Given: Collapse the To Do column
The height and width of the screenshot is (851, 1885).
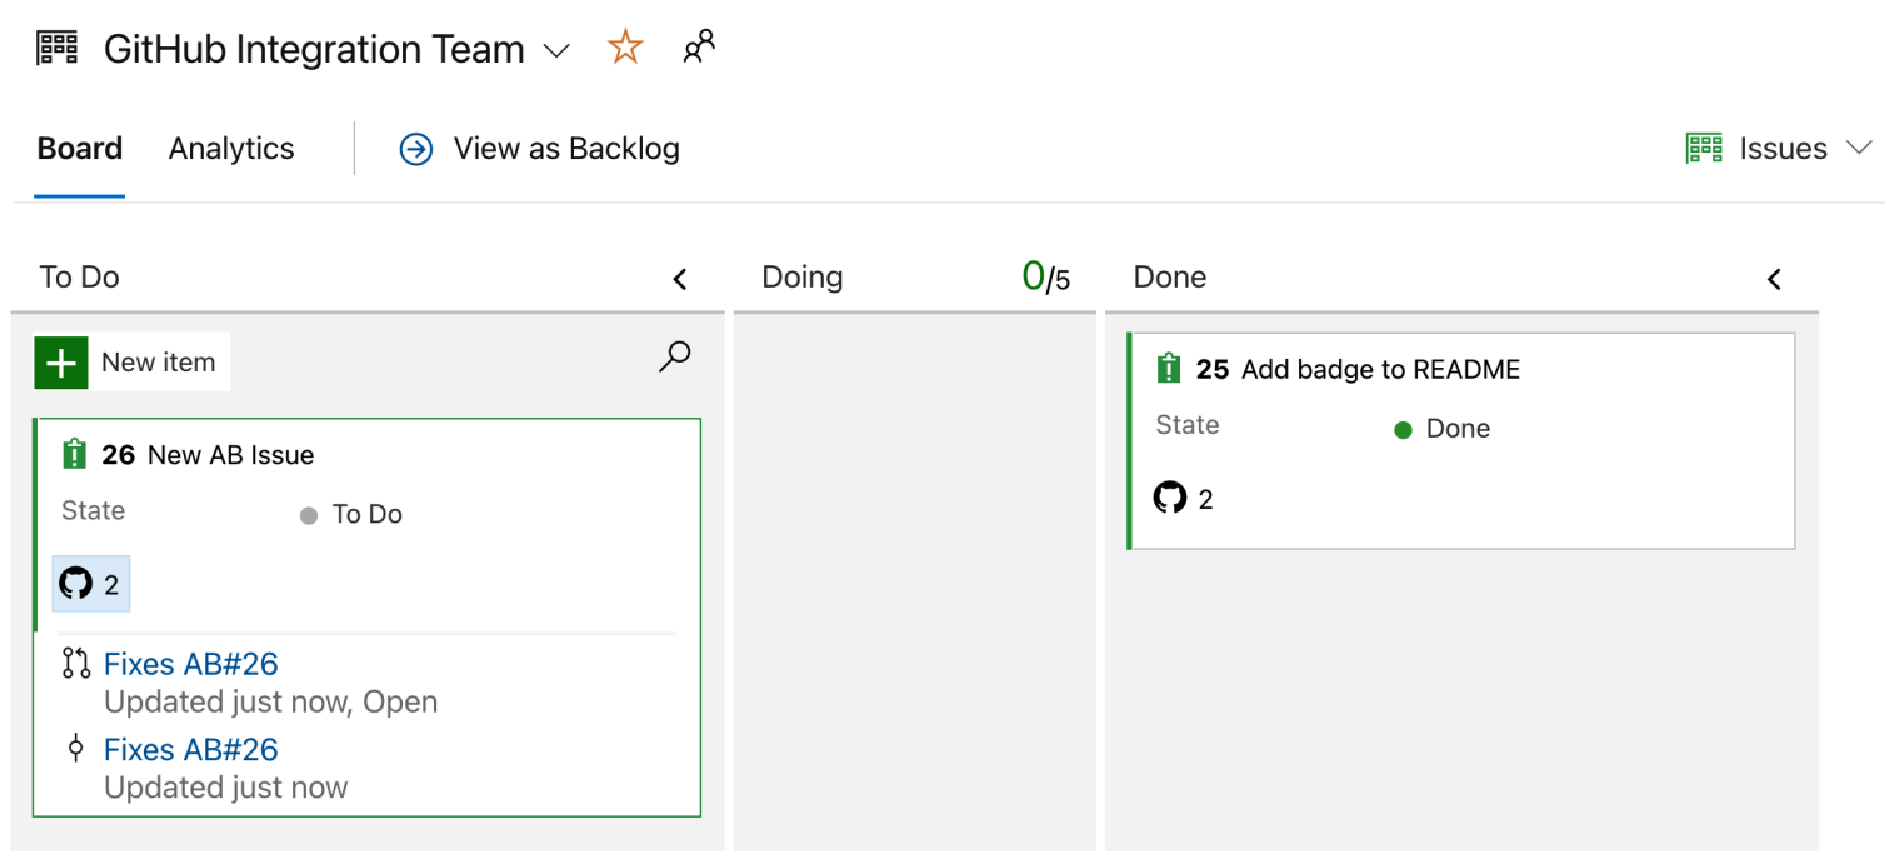Looking at the screenshot, I should 680,279.
